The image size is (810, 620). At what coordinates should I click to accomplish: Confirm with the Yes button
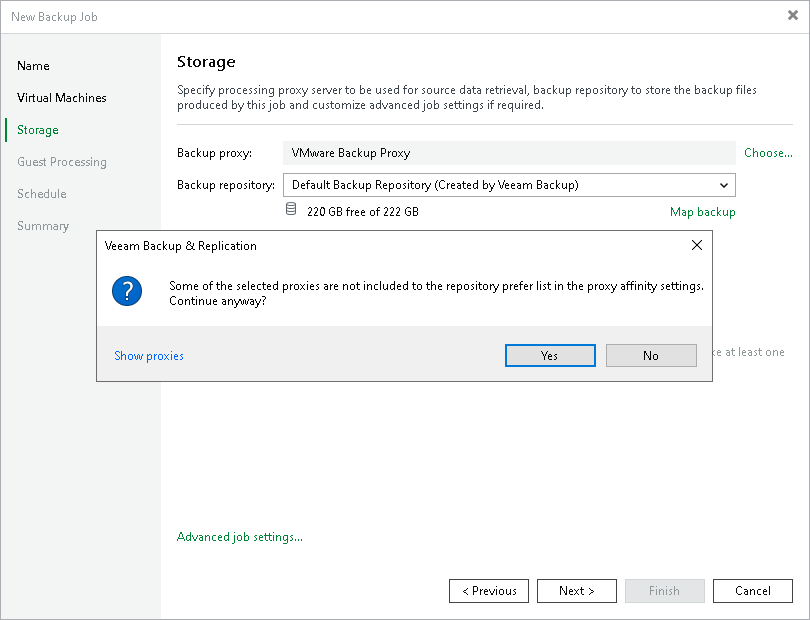coord(550,355)
